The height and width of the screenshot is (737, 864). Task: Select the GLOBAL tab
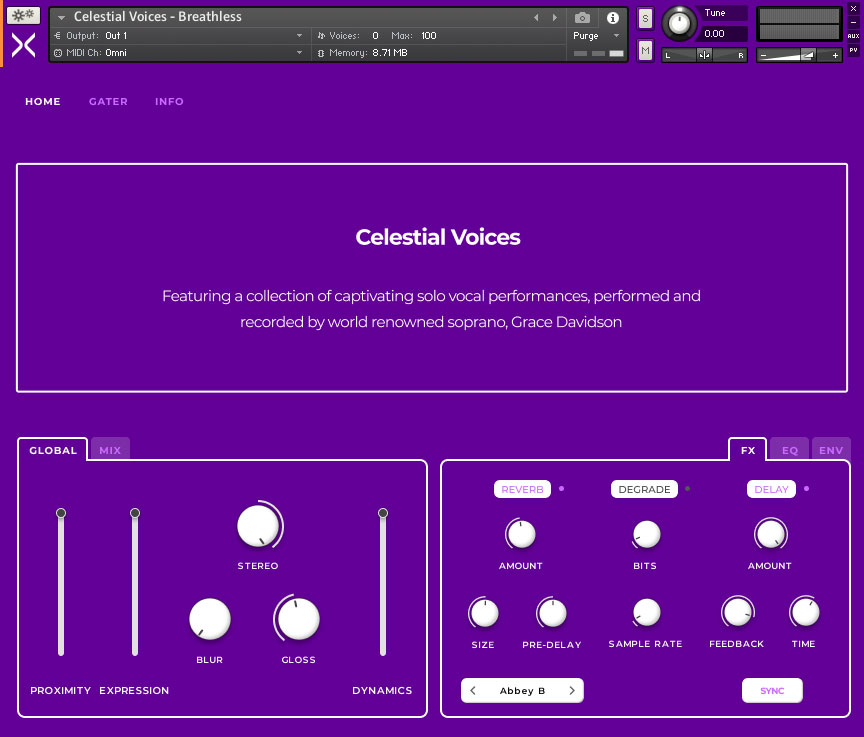click(x=53, y=450)
